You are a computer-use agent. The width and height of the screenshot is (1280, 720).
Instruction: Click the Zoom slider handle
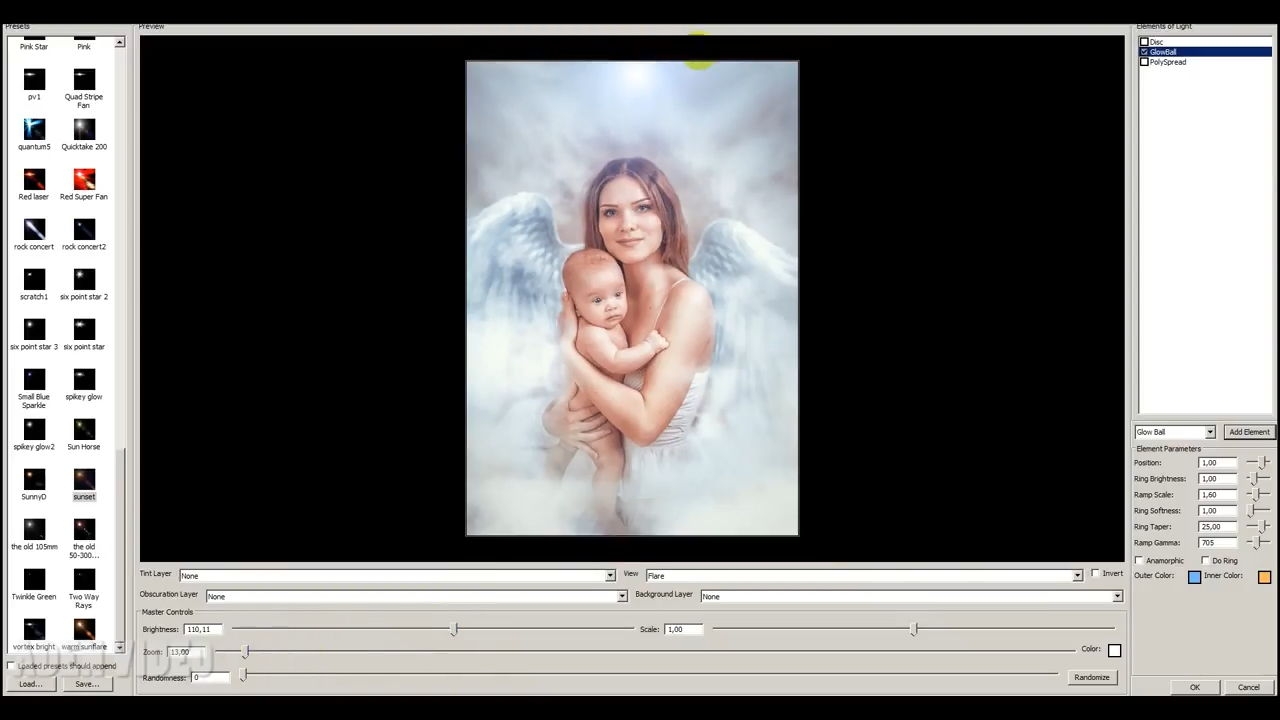point(246,652)
